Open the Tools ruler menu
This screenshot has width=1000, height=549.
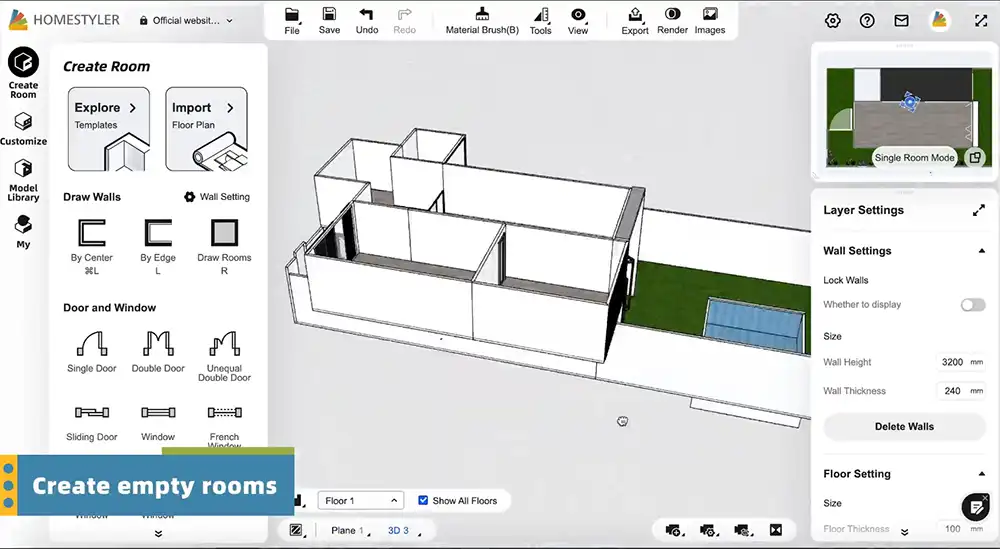point(540,21)
